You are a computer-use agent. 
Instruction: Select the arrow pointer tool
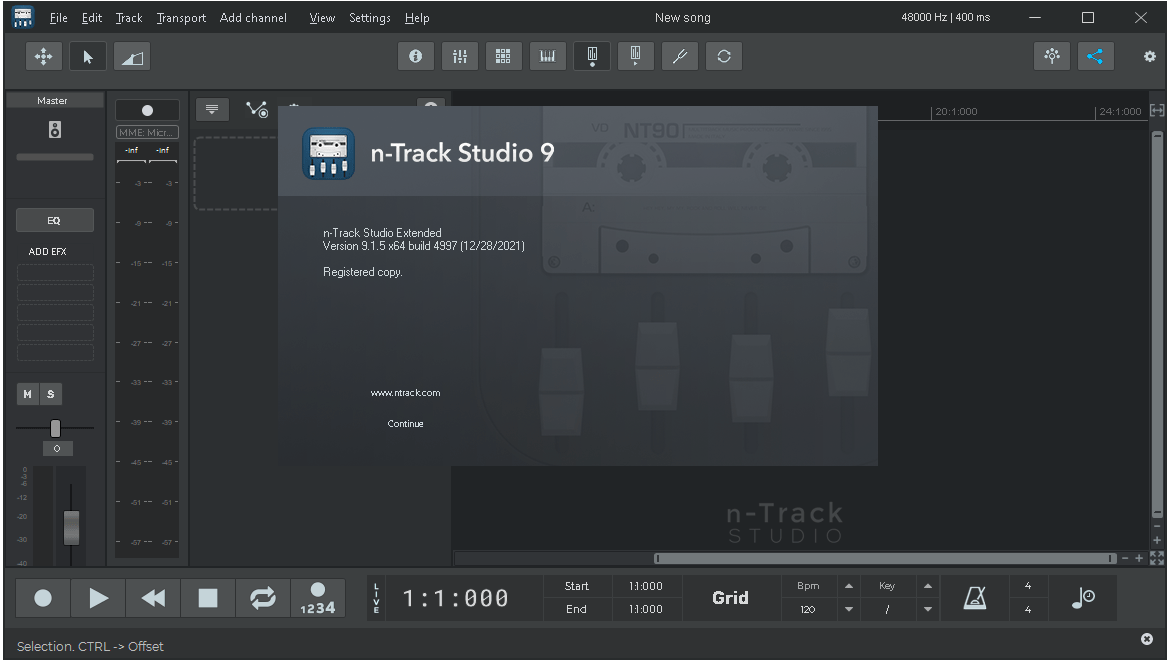[x=88, y=57]
